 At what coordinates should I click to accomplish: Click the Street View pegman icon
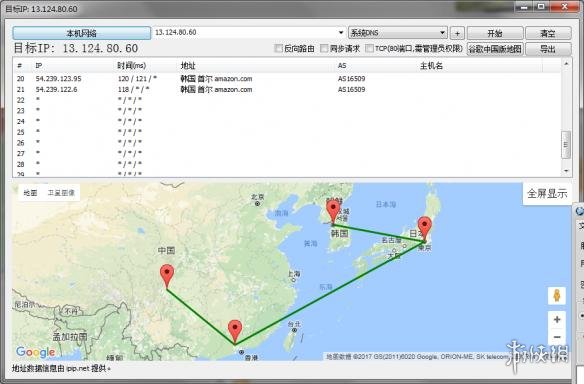[x=557, y=295]
